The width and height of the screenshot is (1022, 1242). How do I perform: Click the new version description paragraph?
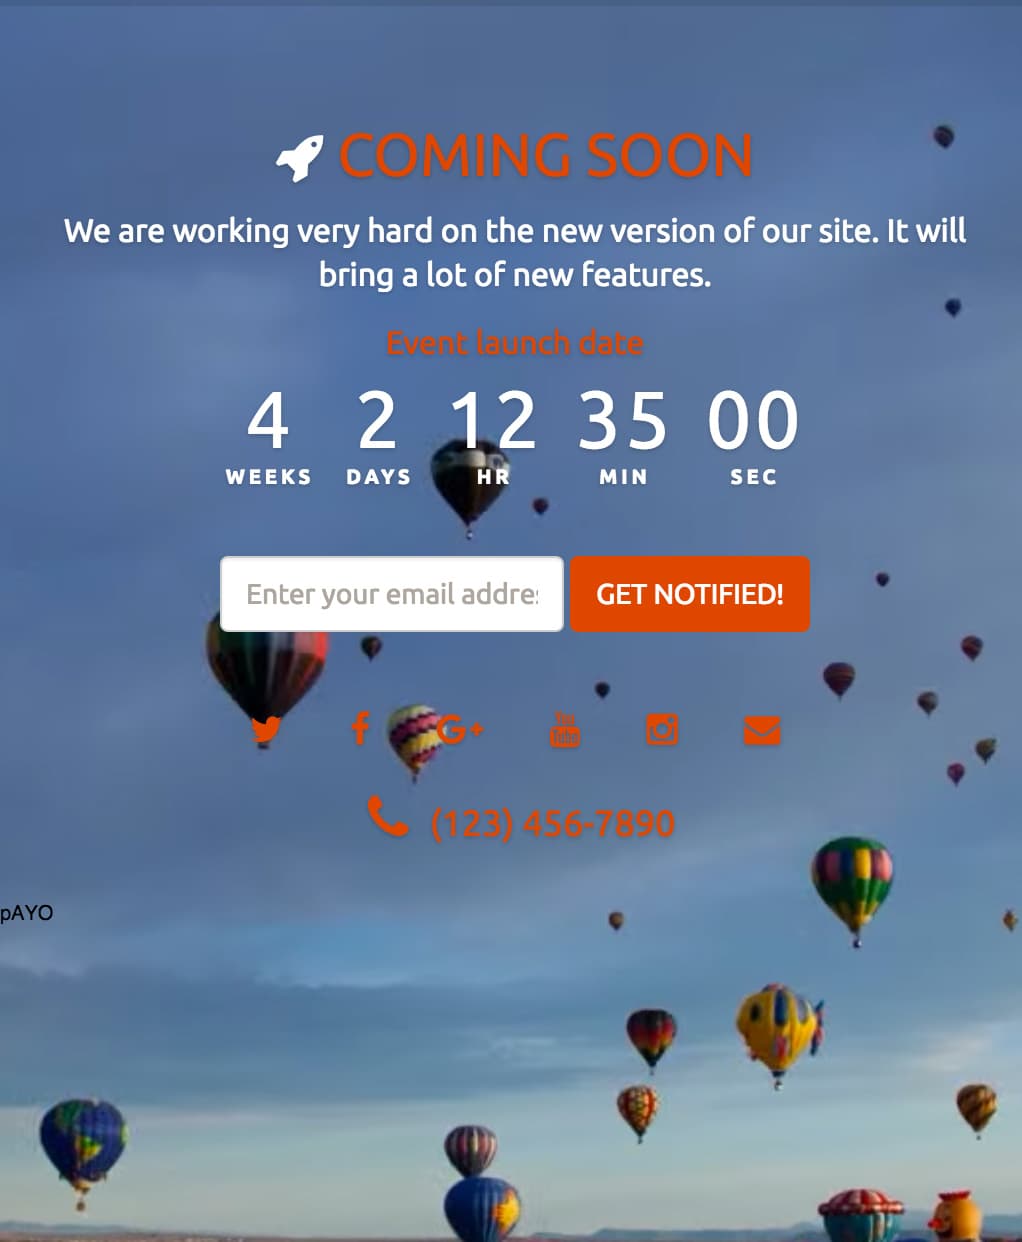[515, 252]
